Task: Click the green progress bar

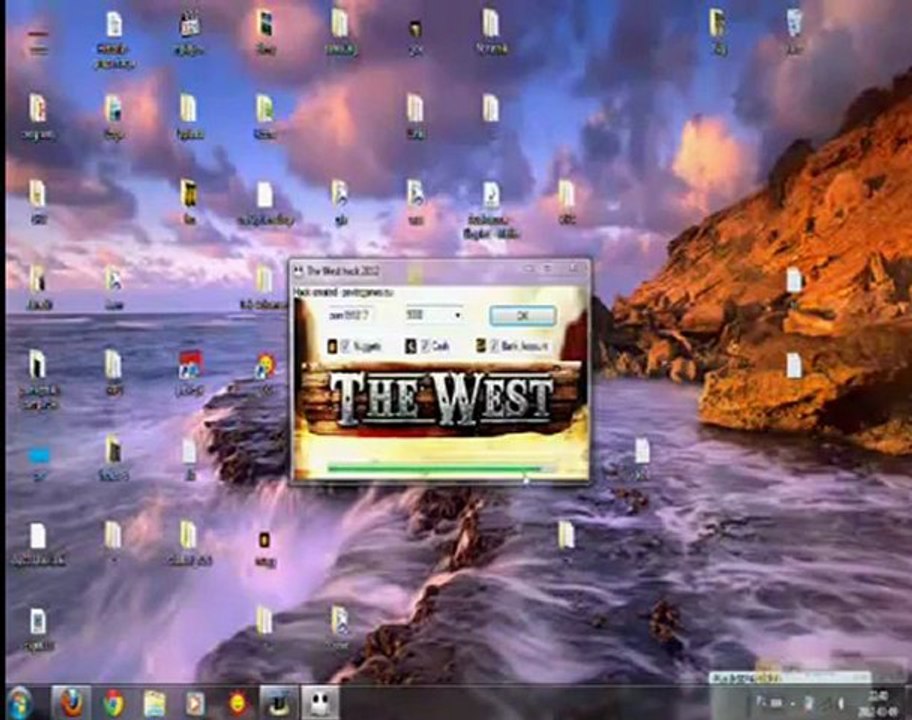Action: 440,468
